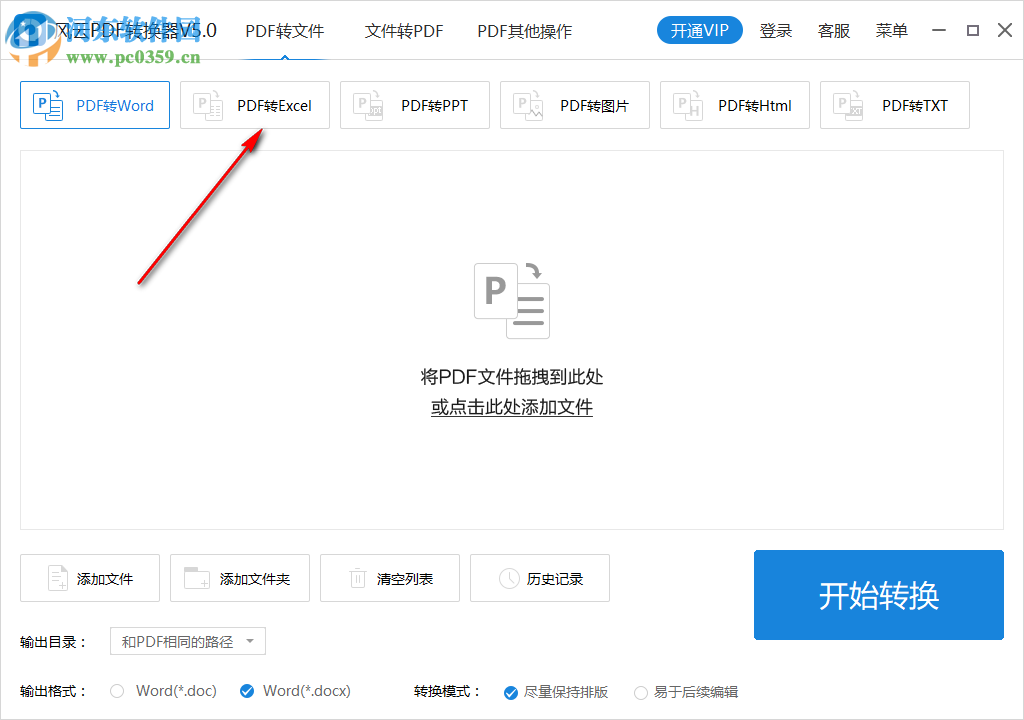
Task: Select the Word(*.doc) output format
Action: [x=117, y=690]
